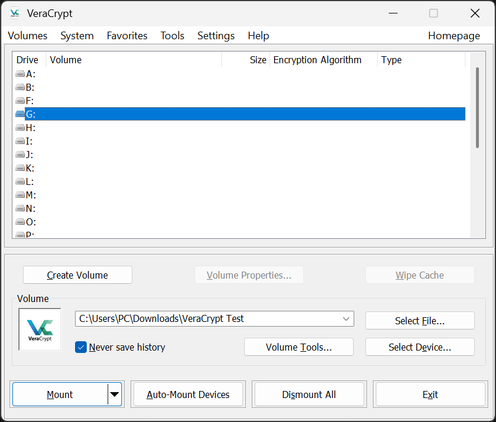Click the Size column header

coord(246,60)
